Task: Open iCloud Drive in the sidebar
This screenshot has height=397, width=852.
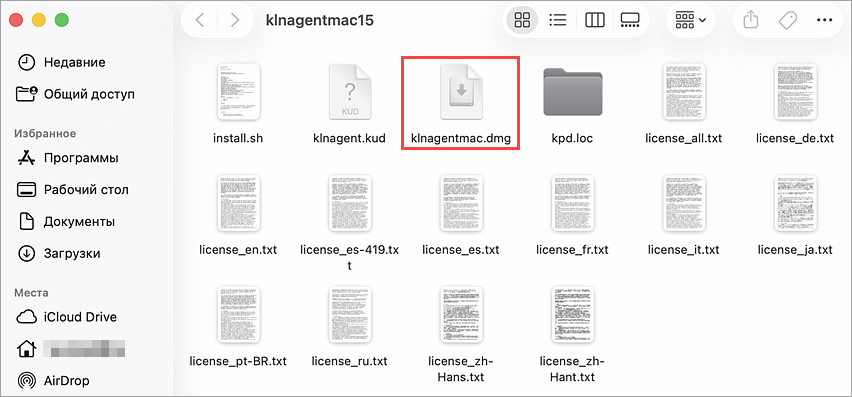Action: click(x=67, y=317)
